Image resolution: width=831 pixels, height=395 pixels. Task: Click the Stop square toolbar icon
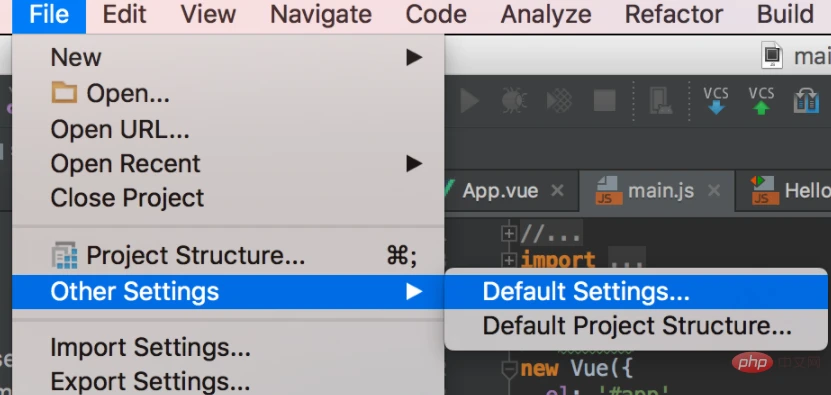604,100
